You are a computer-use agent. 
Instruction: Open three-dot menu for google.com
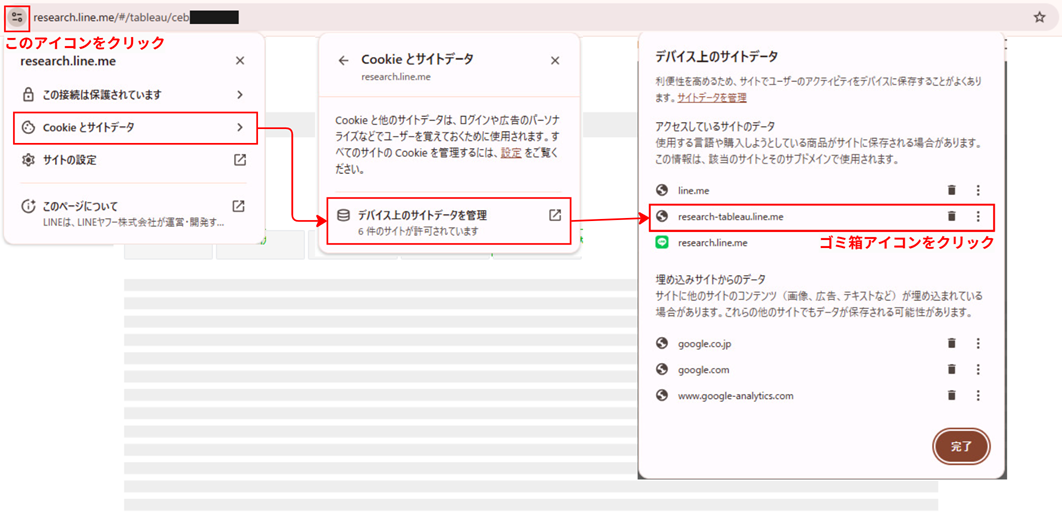click(x=978, y=369)
